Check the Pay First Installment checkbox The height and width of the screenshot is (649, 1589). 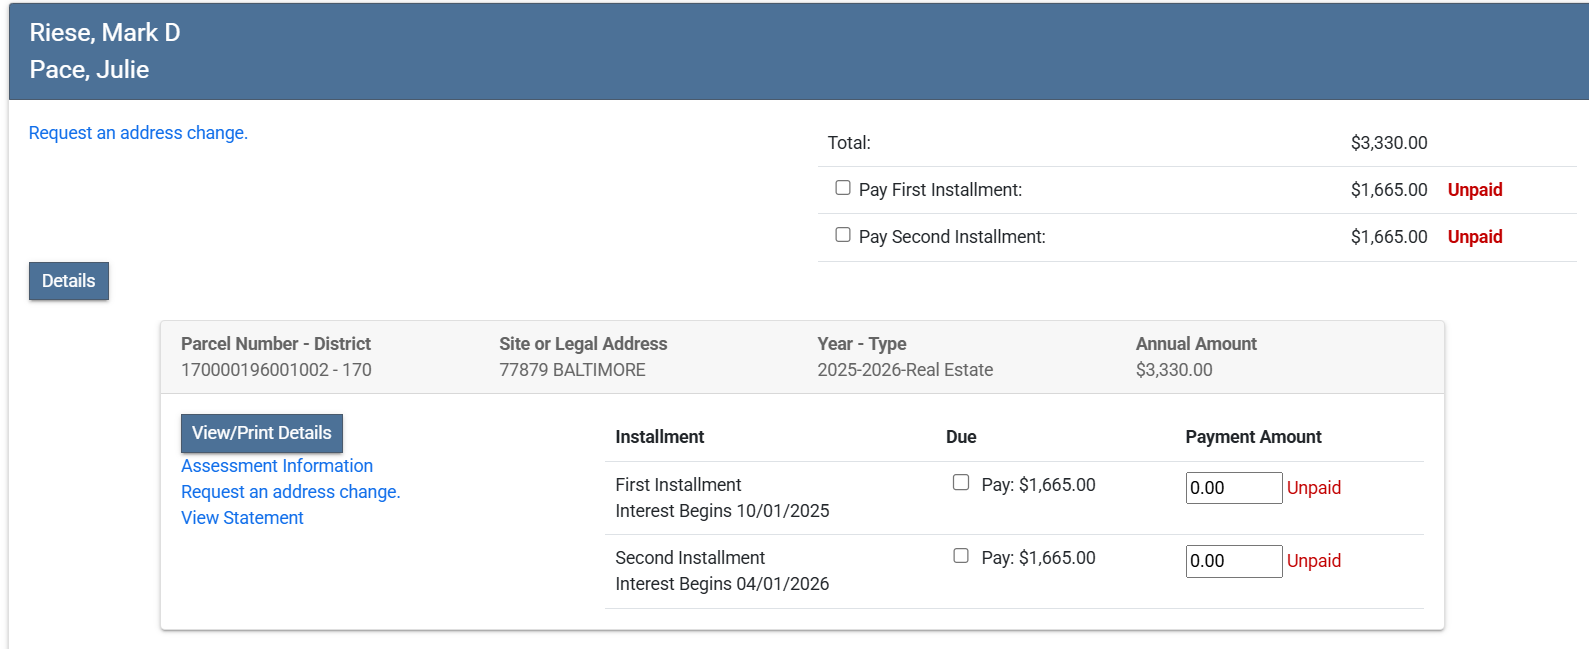point(843,188)
